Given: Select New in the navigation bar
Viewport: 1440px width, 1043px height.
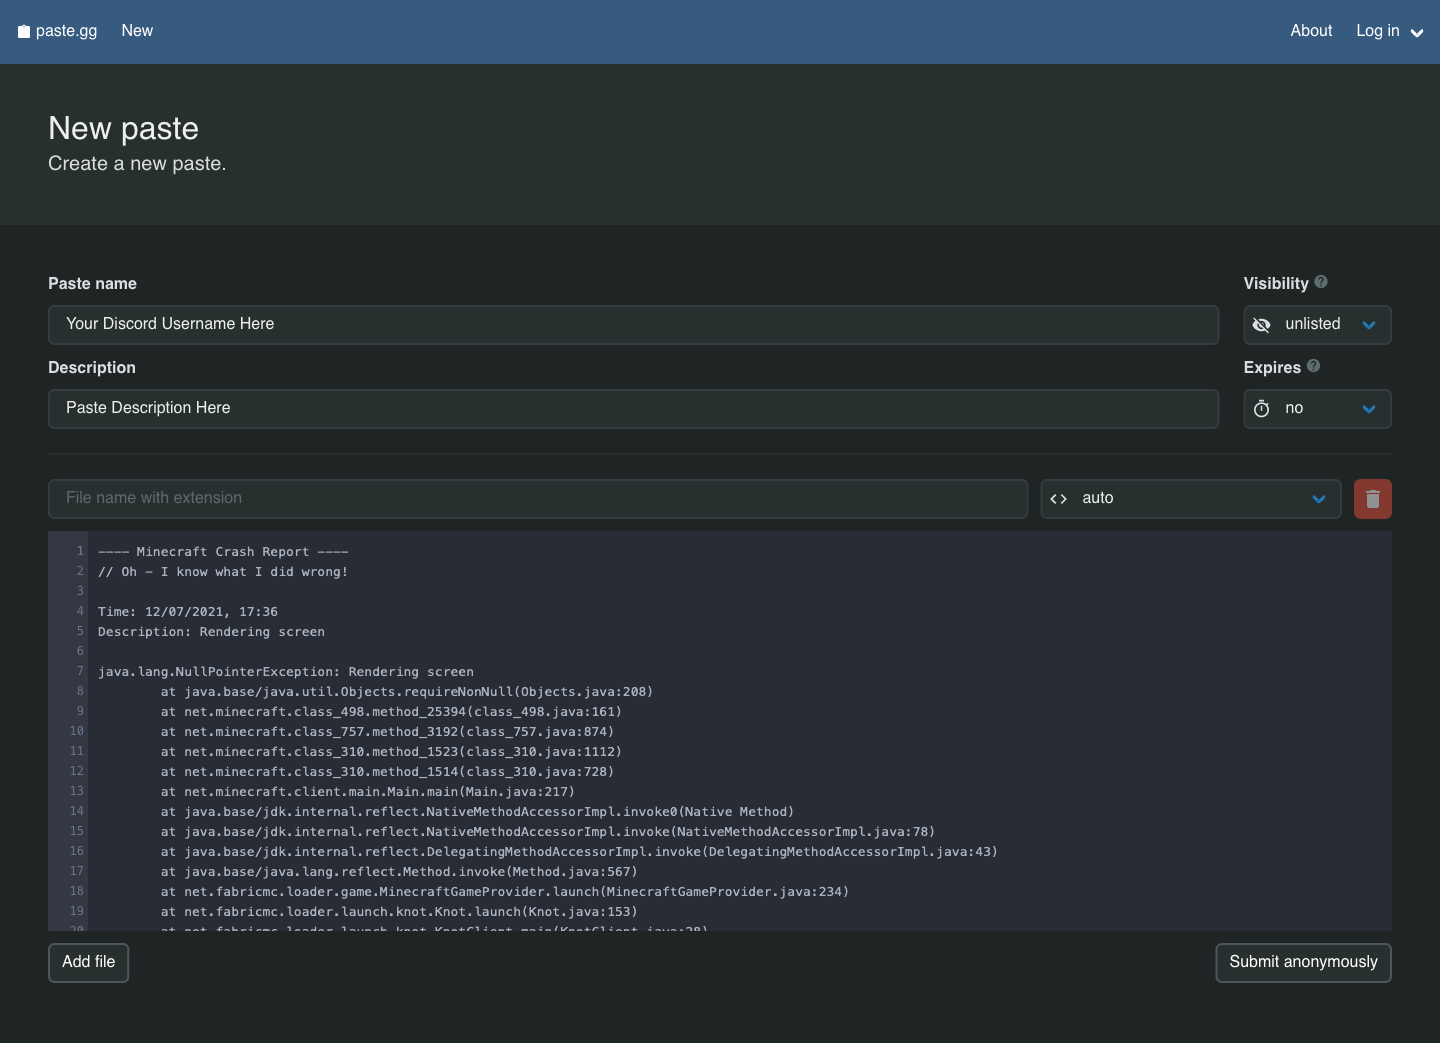Looking at the screenshot, I should pos(137,31).
